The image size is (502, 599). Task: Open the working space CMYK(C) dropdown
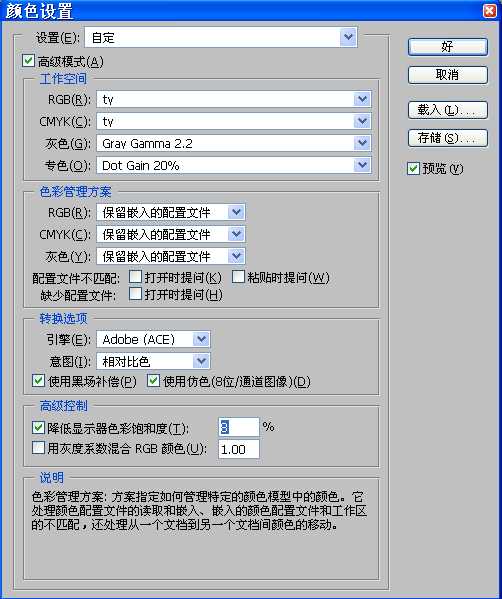tap(233, 121)
